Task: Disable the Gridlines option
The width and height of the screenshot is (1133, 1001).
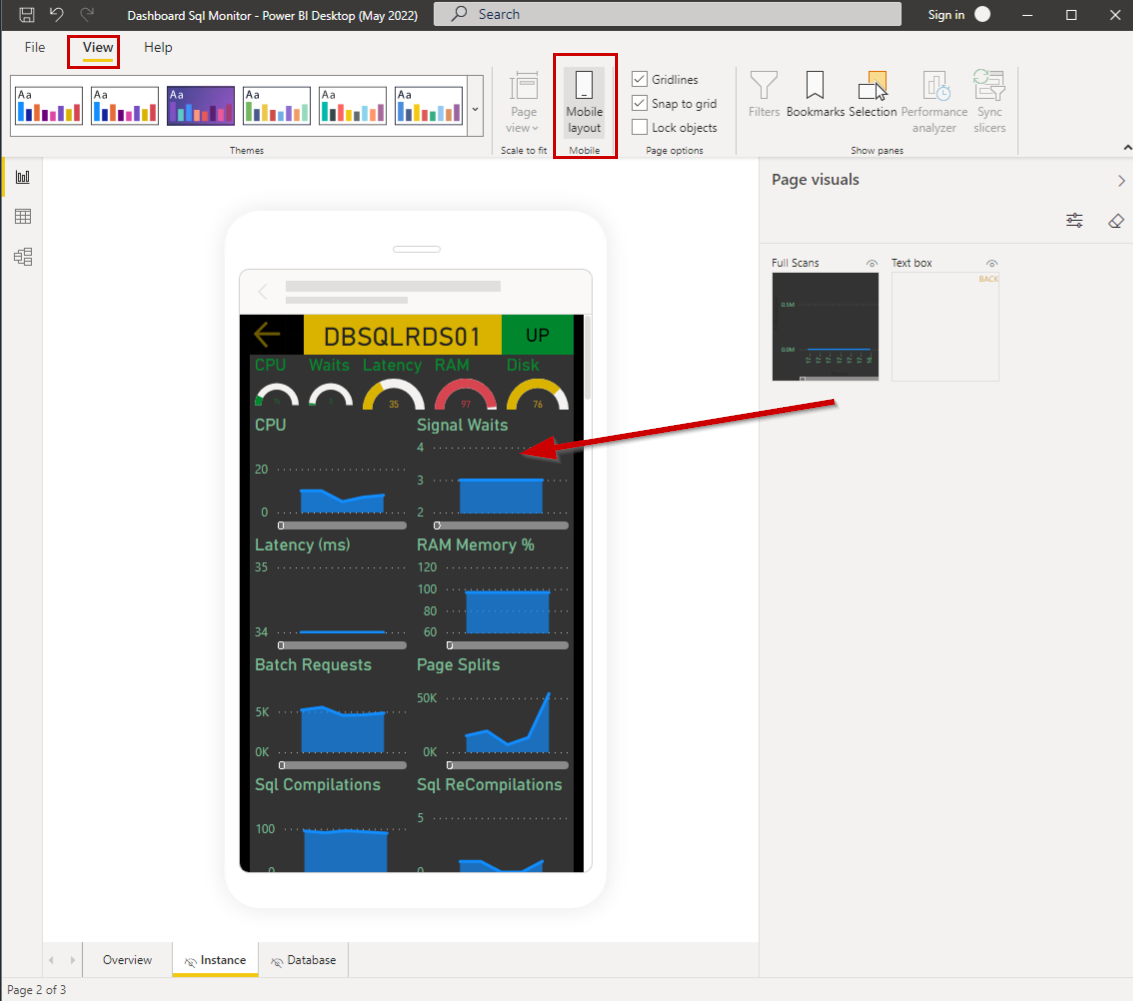Action: (638, 79)
